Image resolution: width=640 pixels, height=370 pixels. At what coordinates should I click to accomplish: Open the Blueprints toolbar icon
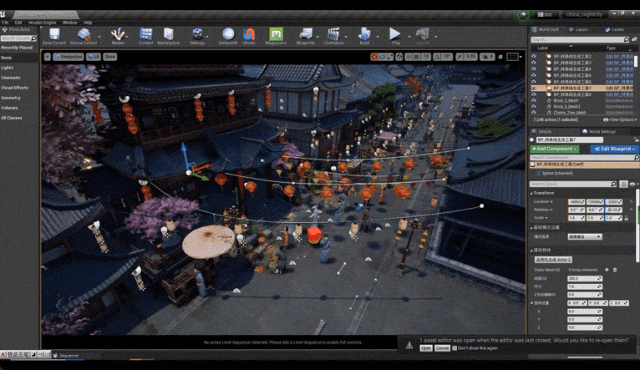[x=306, y=34]
